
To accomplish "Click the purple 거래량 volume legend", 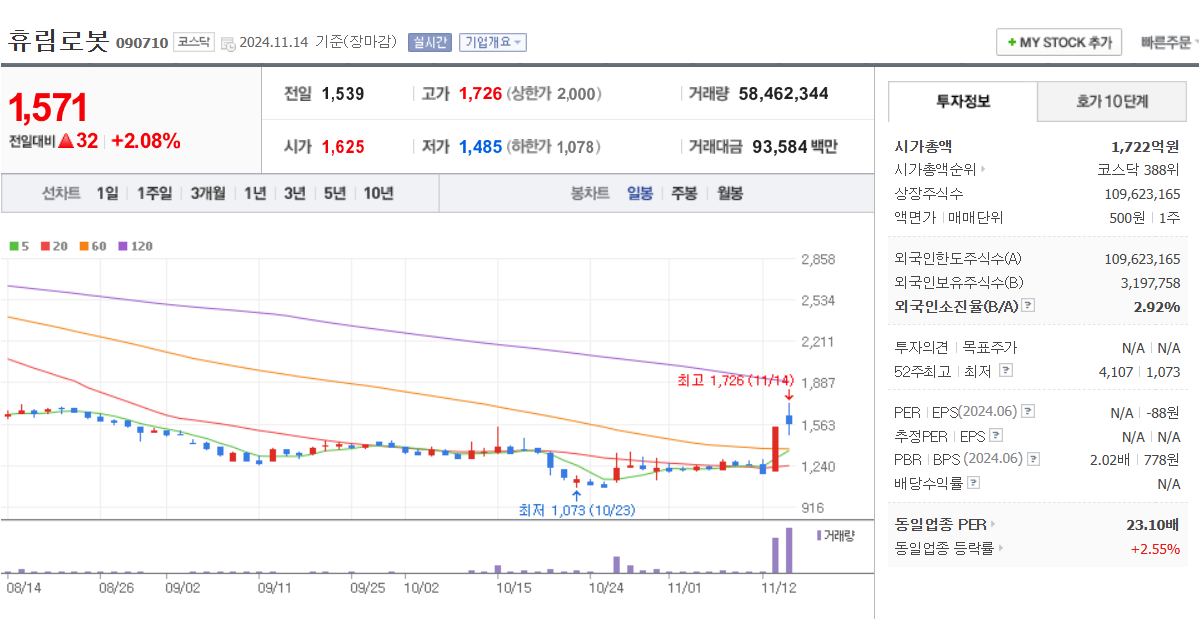I will click(x=835, y=536).
